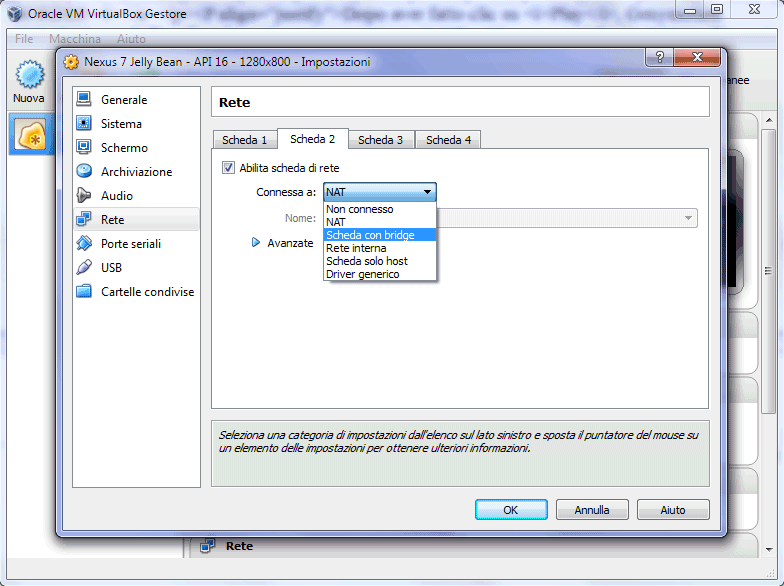The width and height of the screenshot is (784, 586).
Task: Click the Sistema chip icon
Action: [x=84, y=123]
